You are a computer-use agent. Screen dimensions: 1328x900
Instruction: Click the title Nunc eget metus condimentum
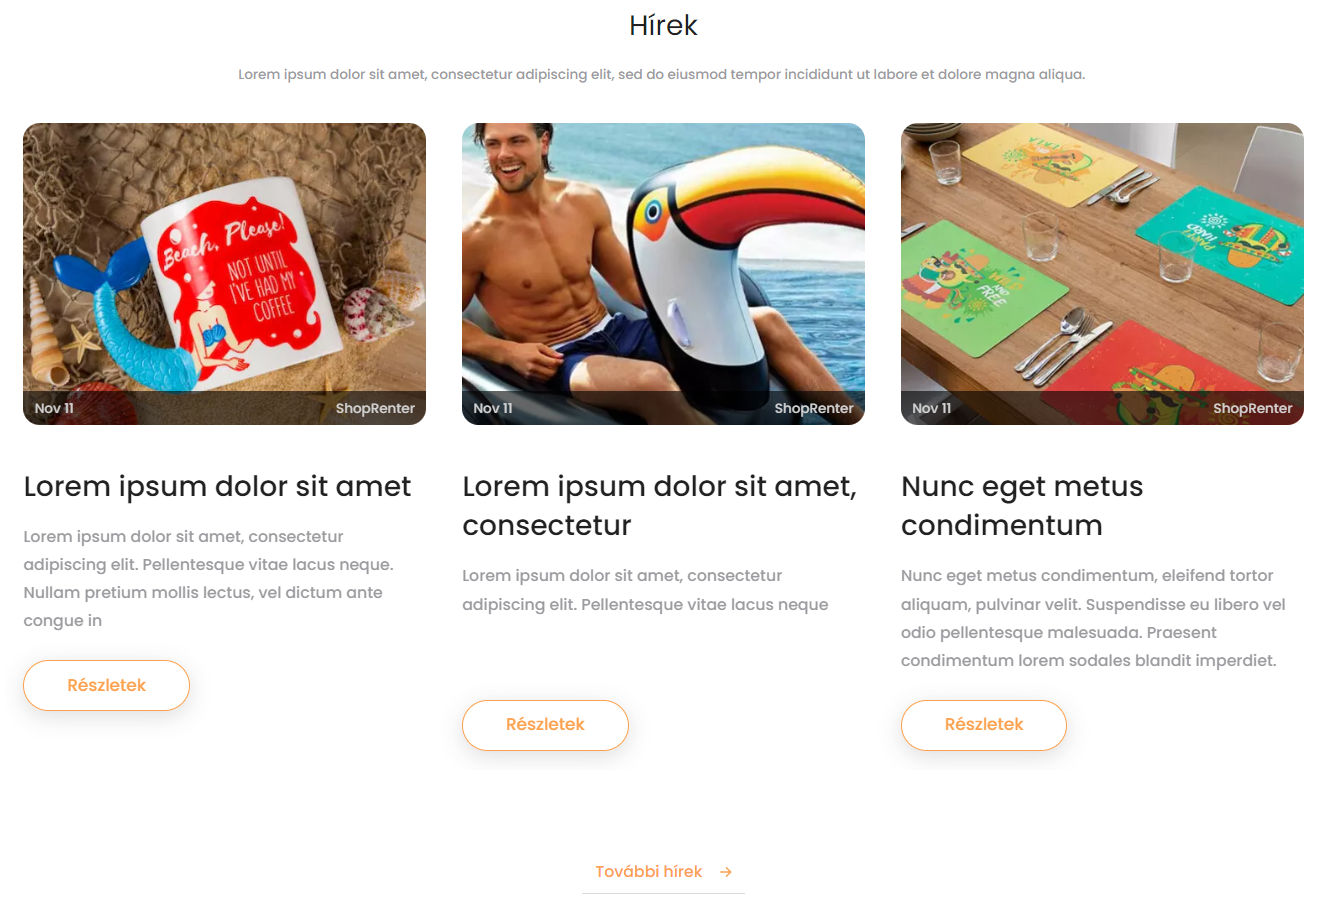point(1022,506)
